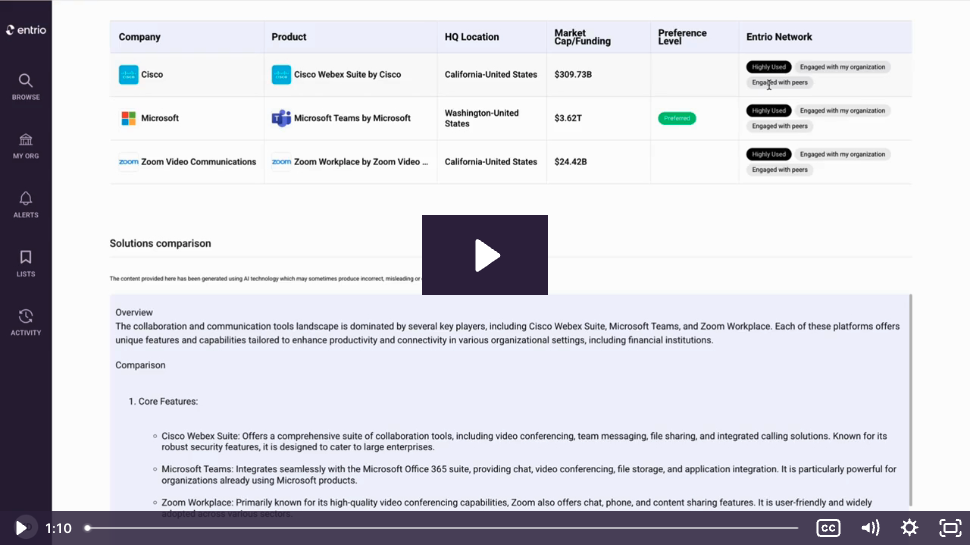971x545 pixels.
Task: Click the 1. Core Features list item
Action: (x=163, y=401)
